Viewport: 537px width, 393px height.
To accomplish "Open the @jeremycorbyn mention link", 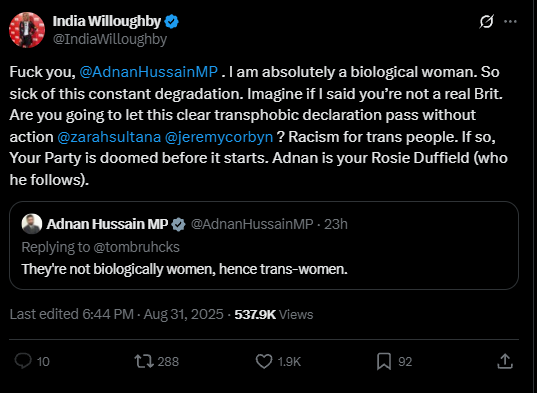I will 219,137.
